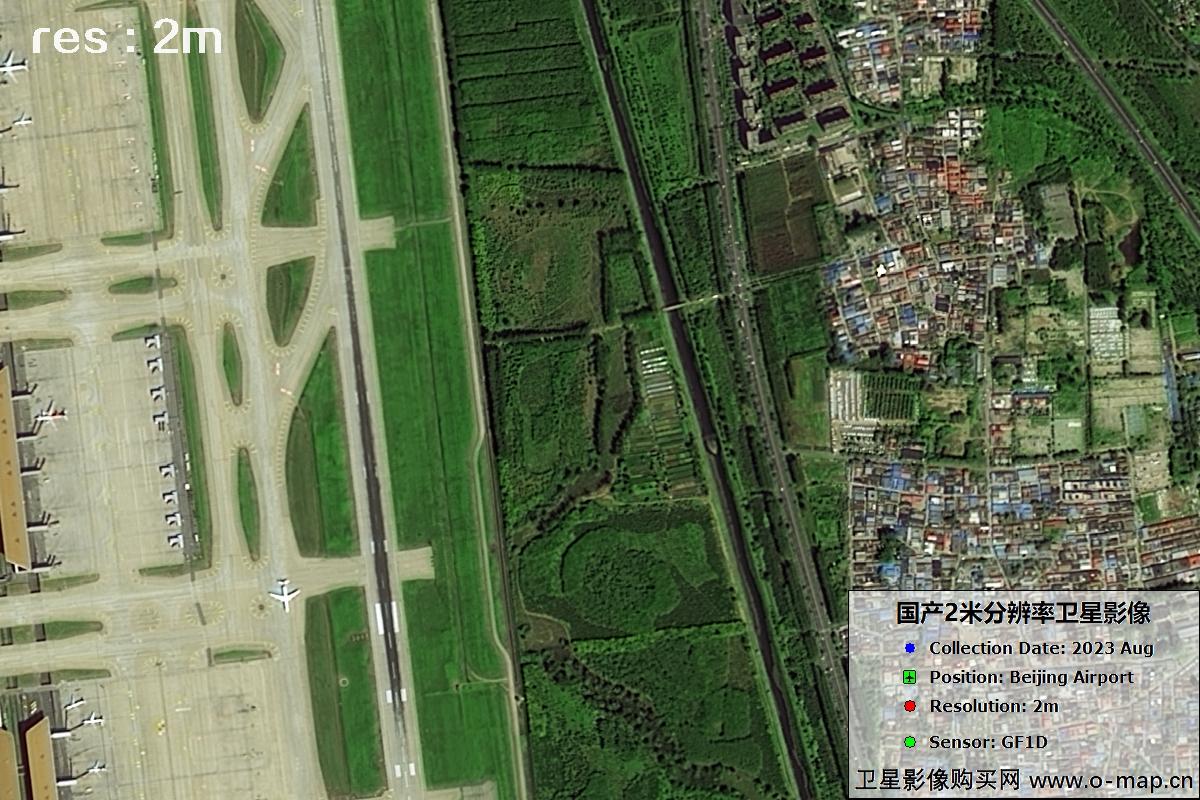Click the green dot beside Sensor
The width and height of the screenshot is (1200, 800).
pyautogui.click(x=909, y=742)
